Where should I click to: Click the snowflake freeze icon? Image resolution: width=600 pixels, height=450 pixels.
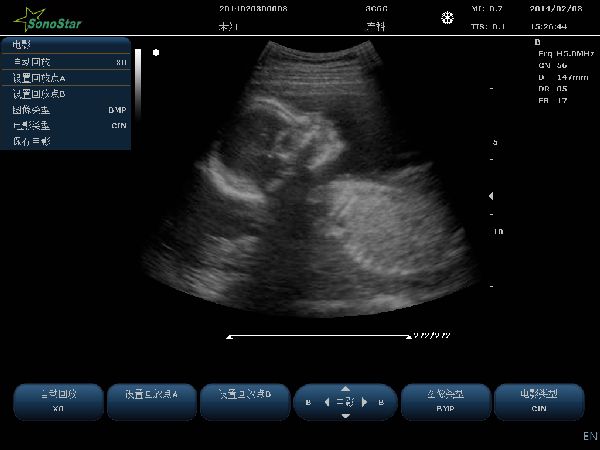(x=447, y=18)
